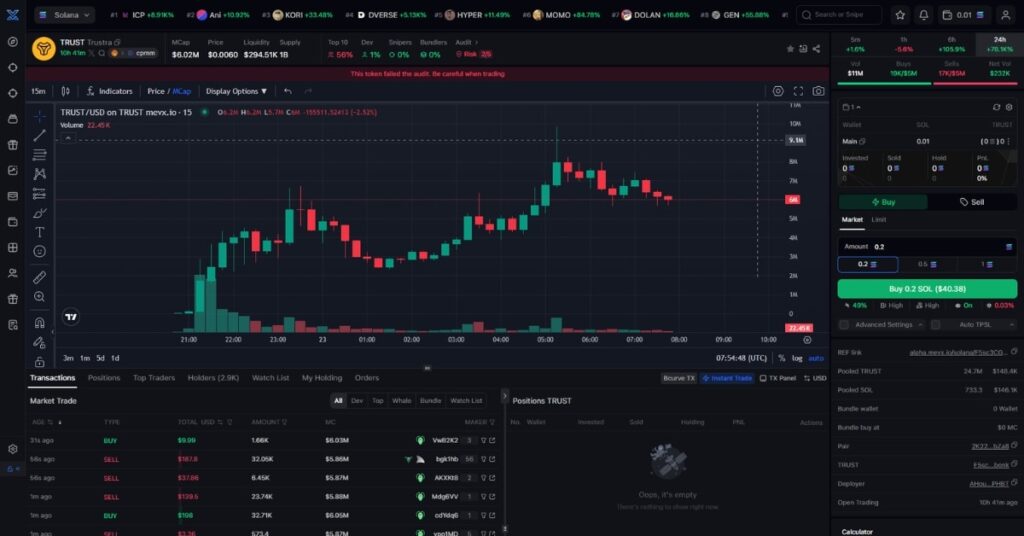Open the Top Traders tab

coord(153,378)
